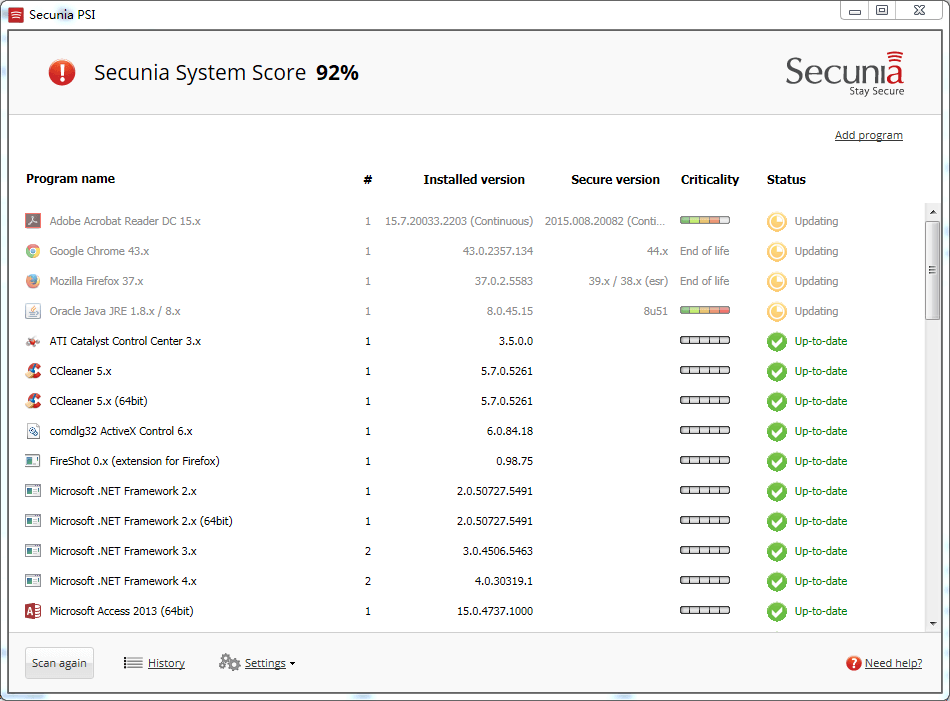
Task: Sort by Program name column header
Action: coord(70,179)
